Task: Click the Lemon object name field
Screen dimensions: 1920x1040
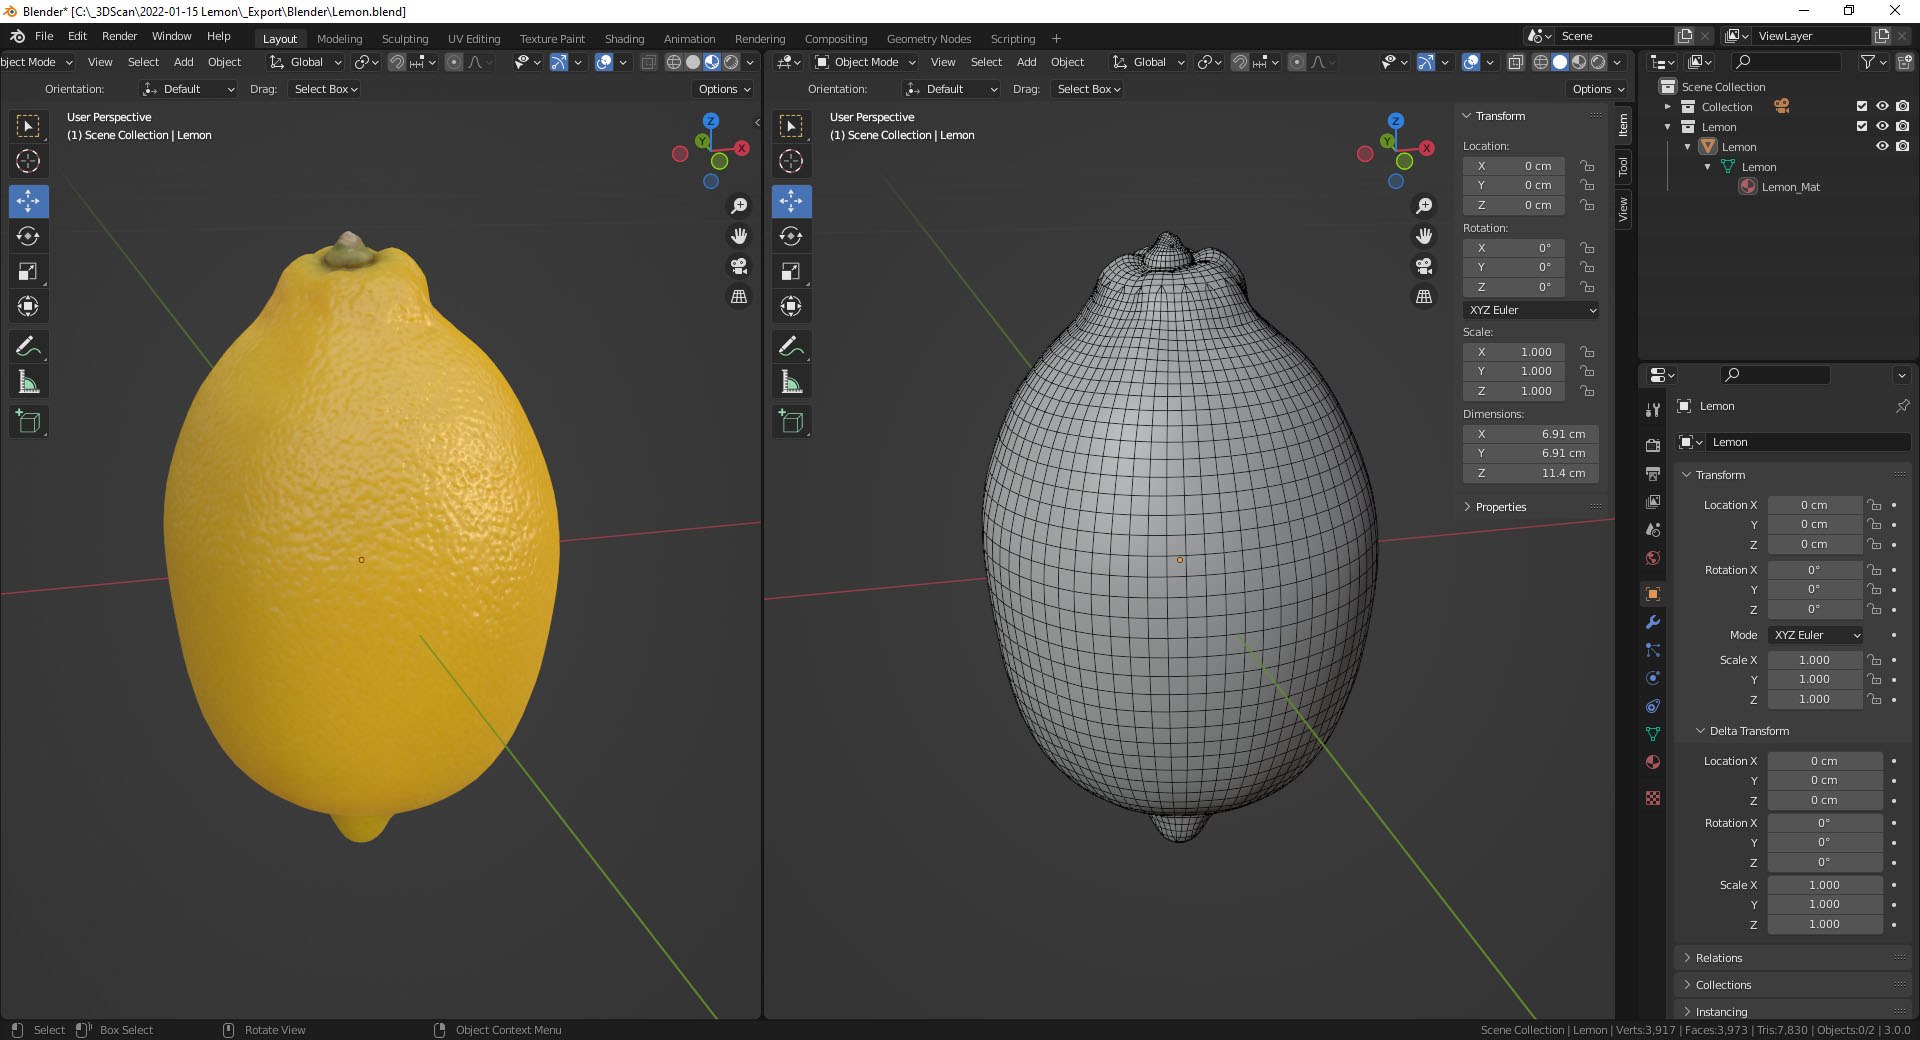Action: coord(1808,442)
